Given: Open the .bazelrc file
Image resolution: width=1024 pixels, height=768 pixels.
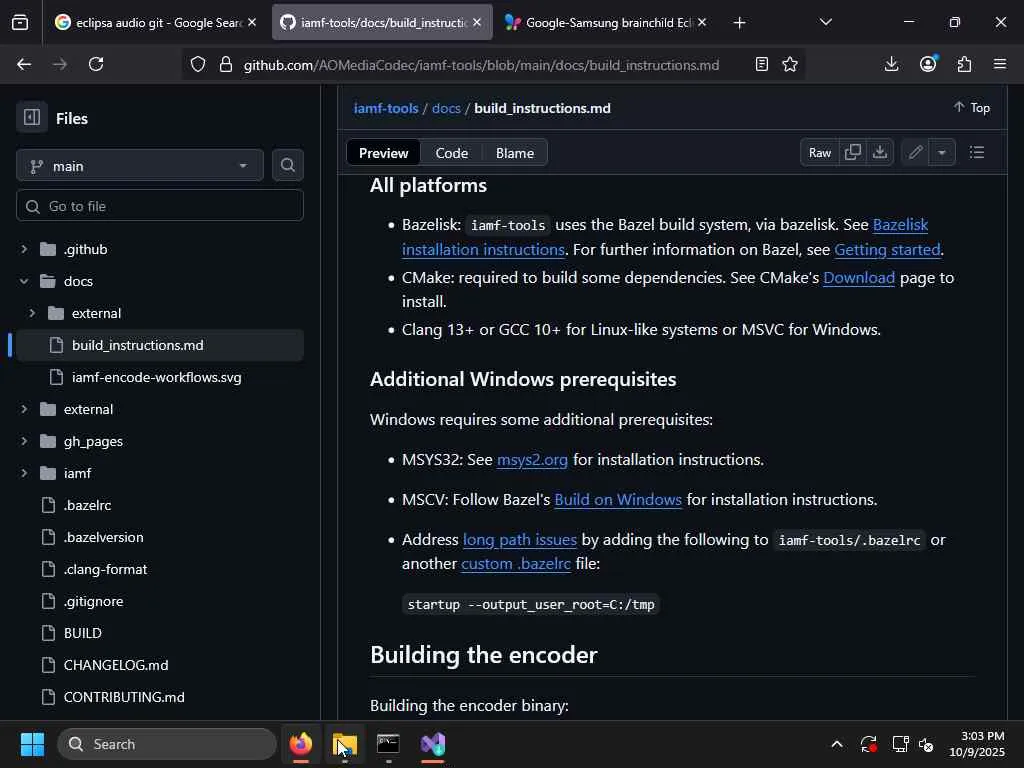Looking at the screenshot, I should point(87,505).
